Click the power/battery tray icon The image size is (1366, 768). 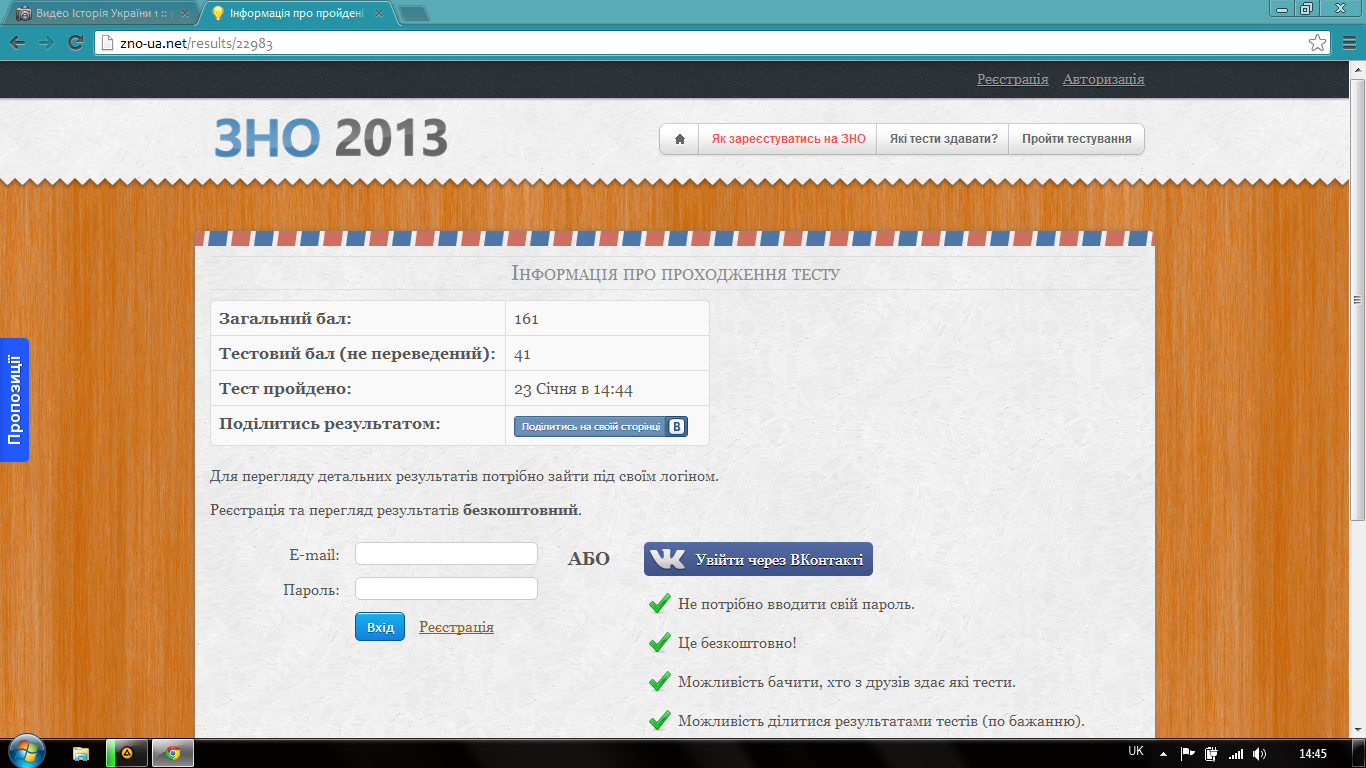click(x=1211, y=754)
